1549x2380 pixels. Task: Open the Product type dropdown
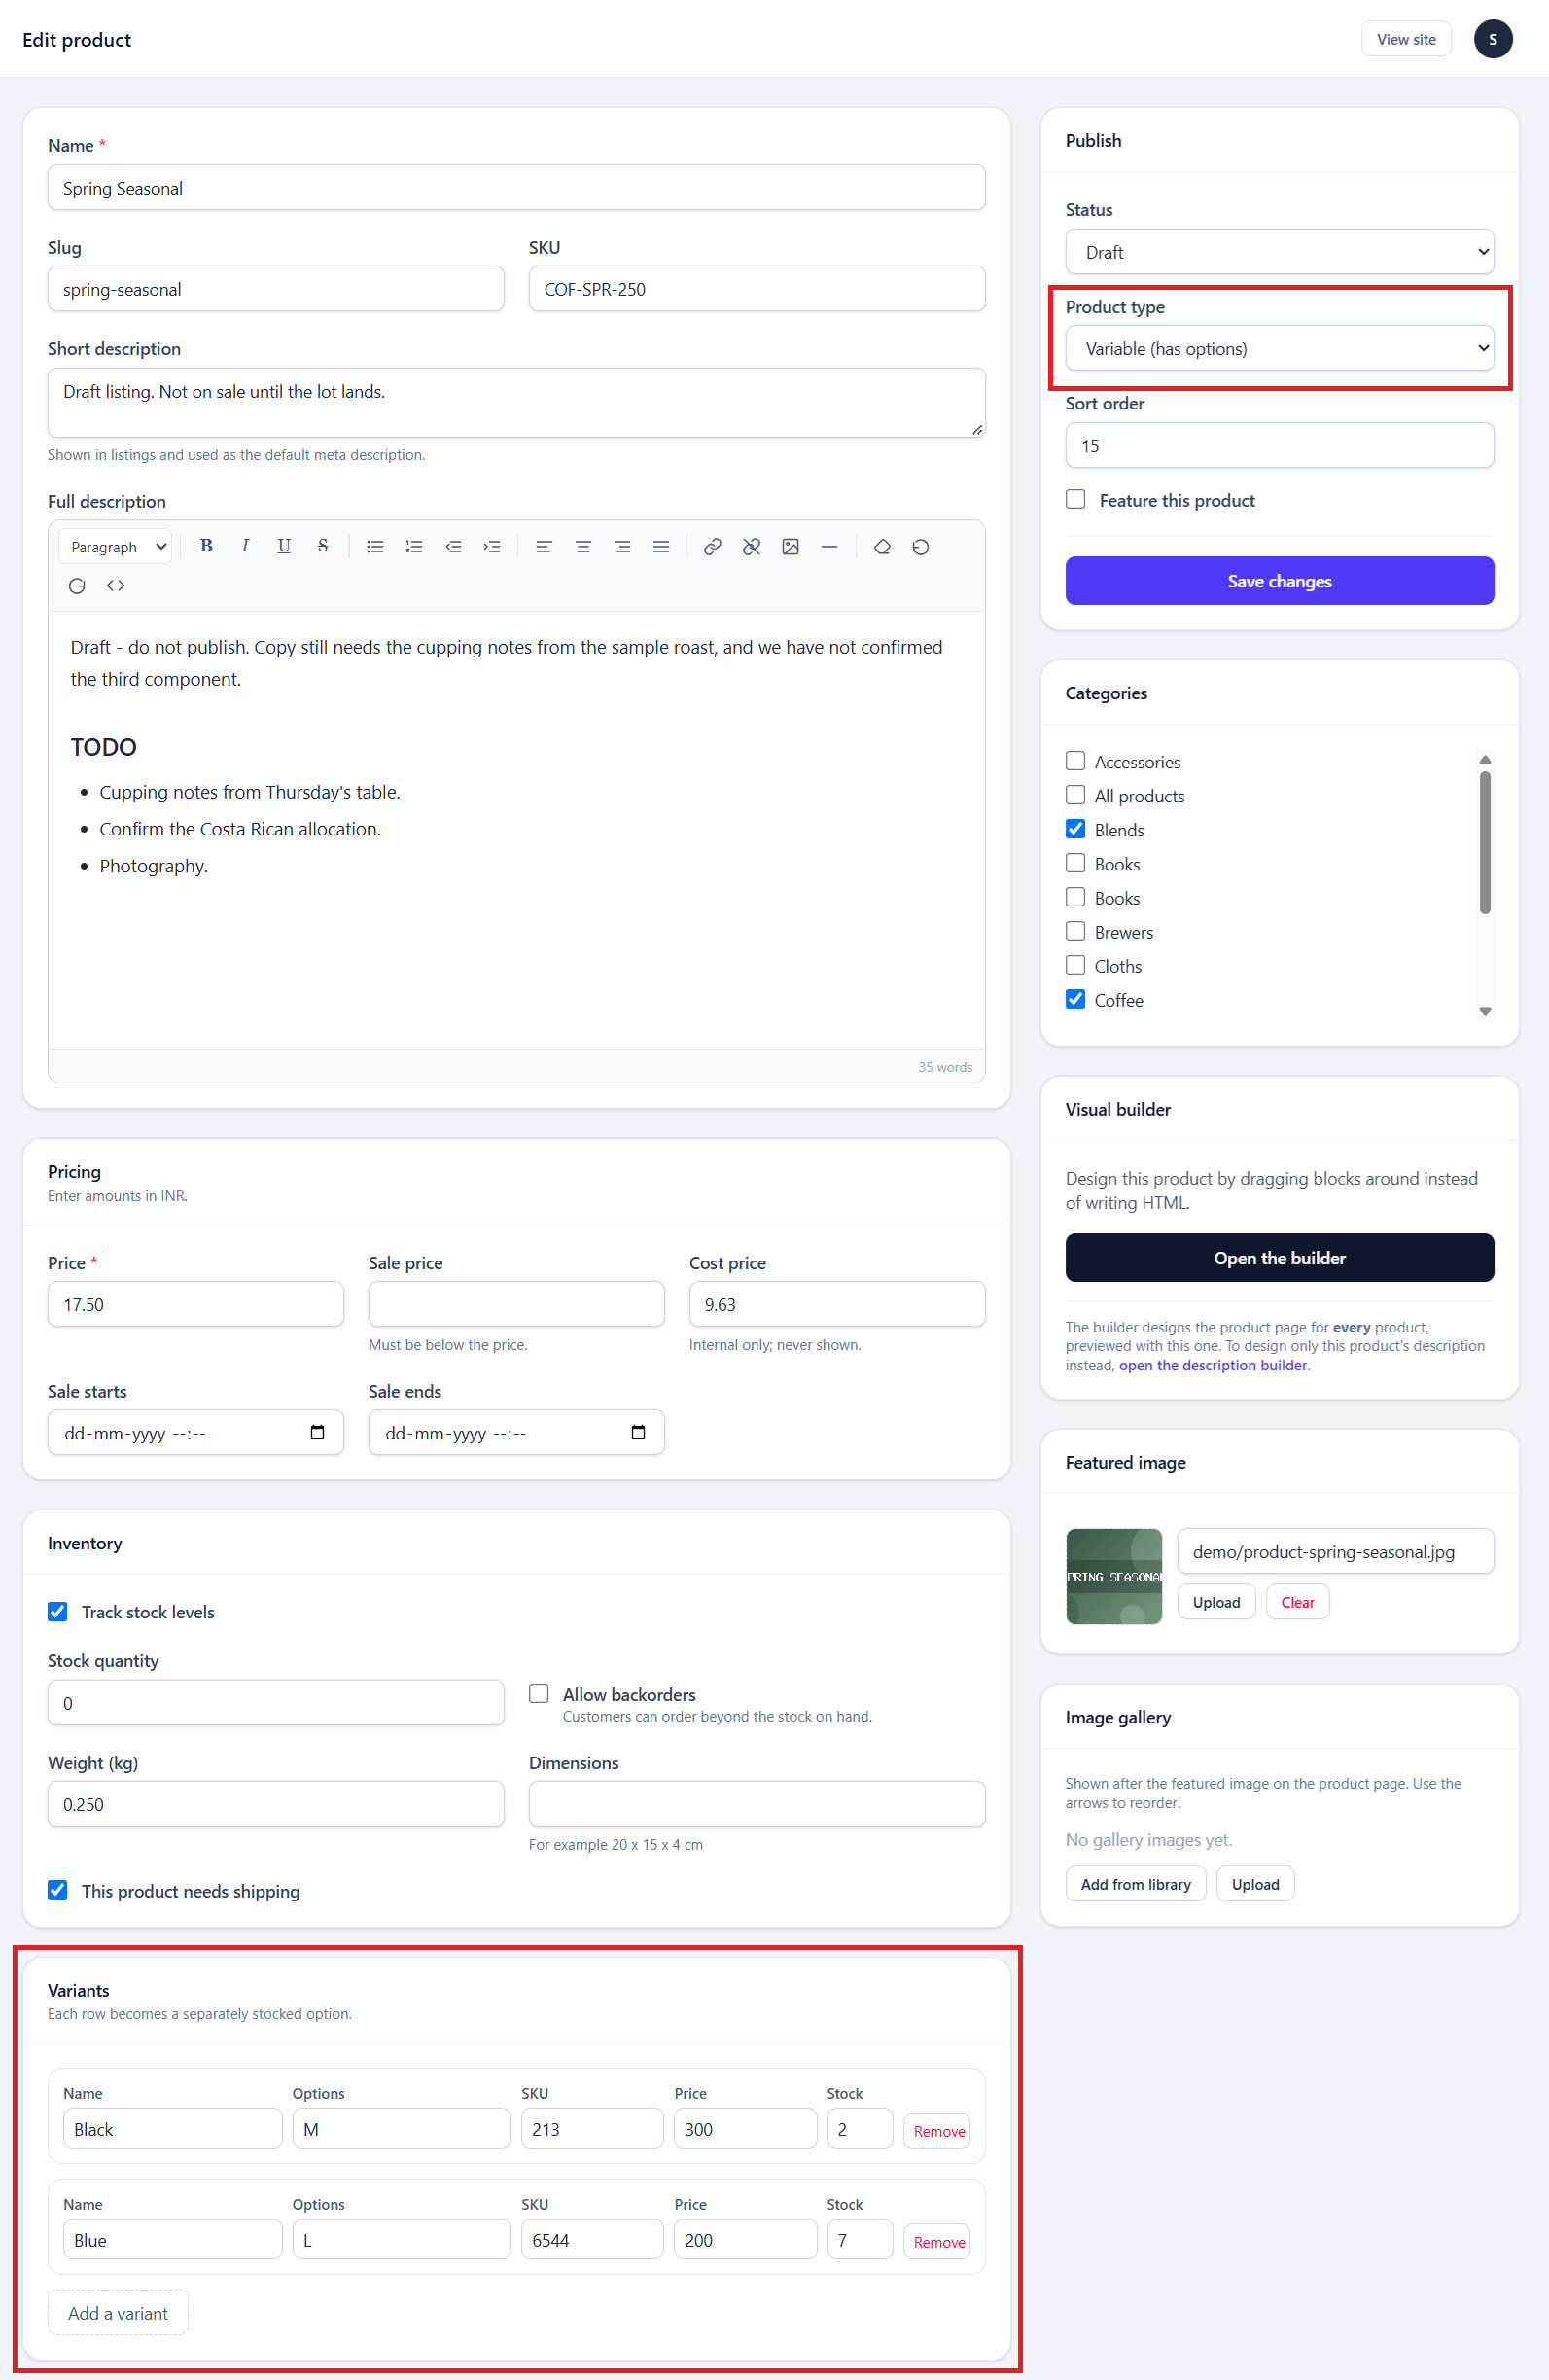click(x=1279, y=348)
